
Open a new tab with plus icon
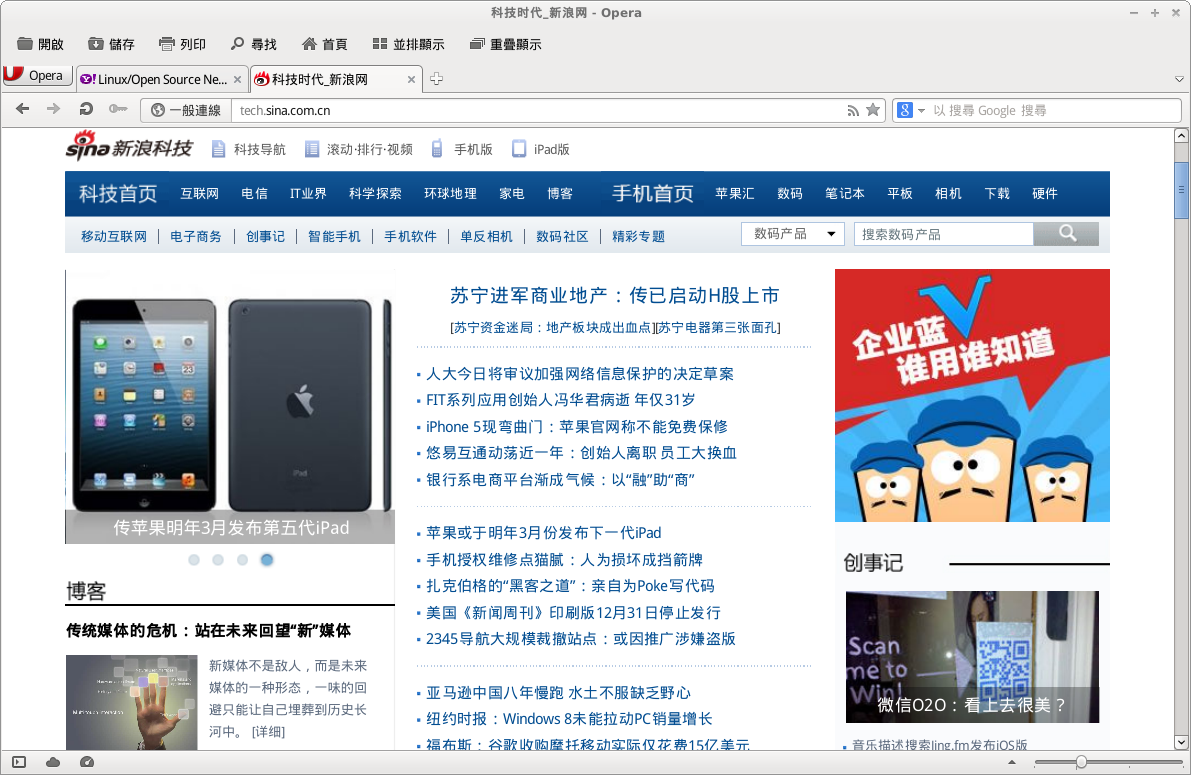pos(437,78)
